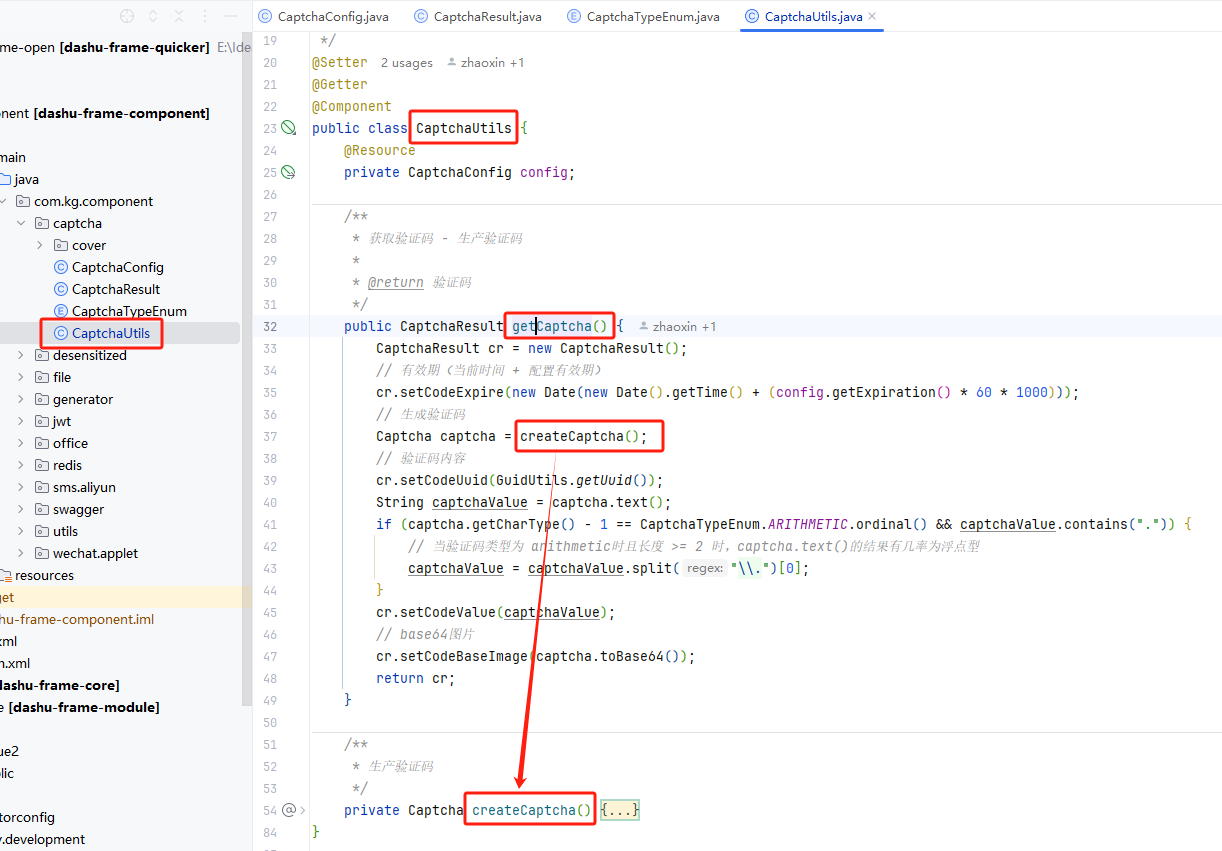Screen dimensions: 1222x851
Task: Expand folded createCaptcha method arrow
Action: click(x=303, y=810)
